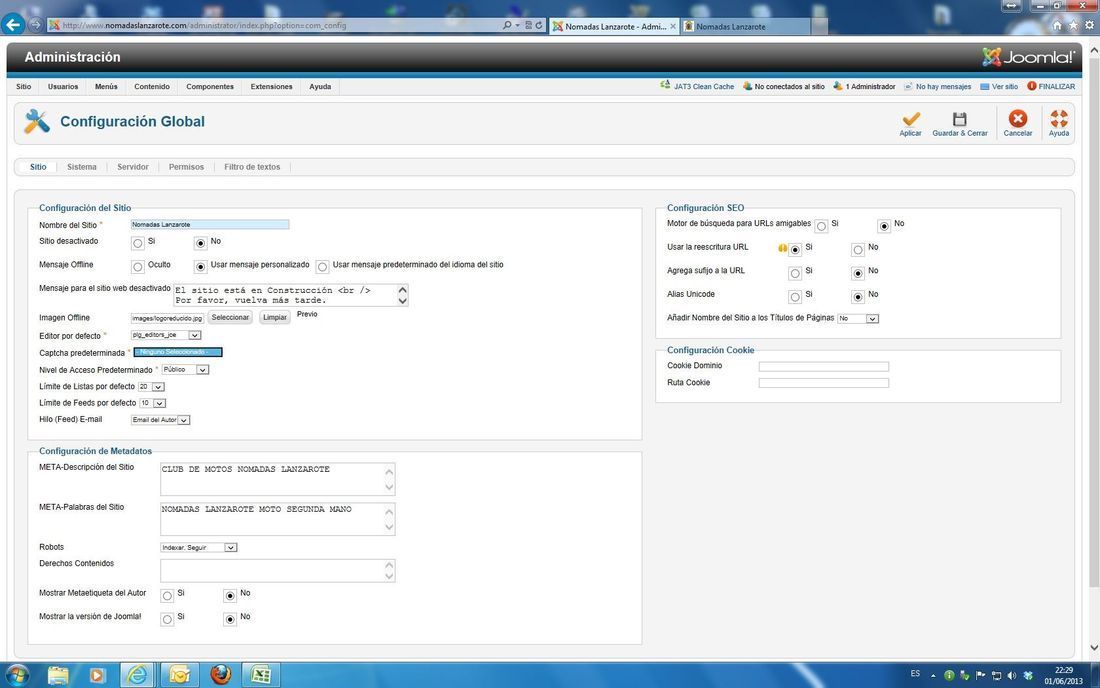This screenshot has width=1100, height=688.
Task: Open Hilo (Feed) E-mail dropdown
Action: click(161, 420)
